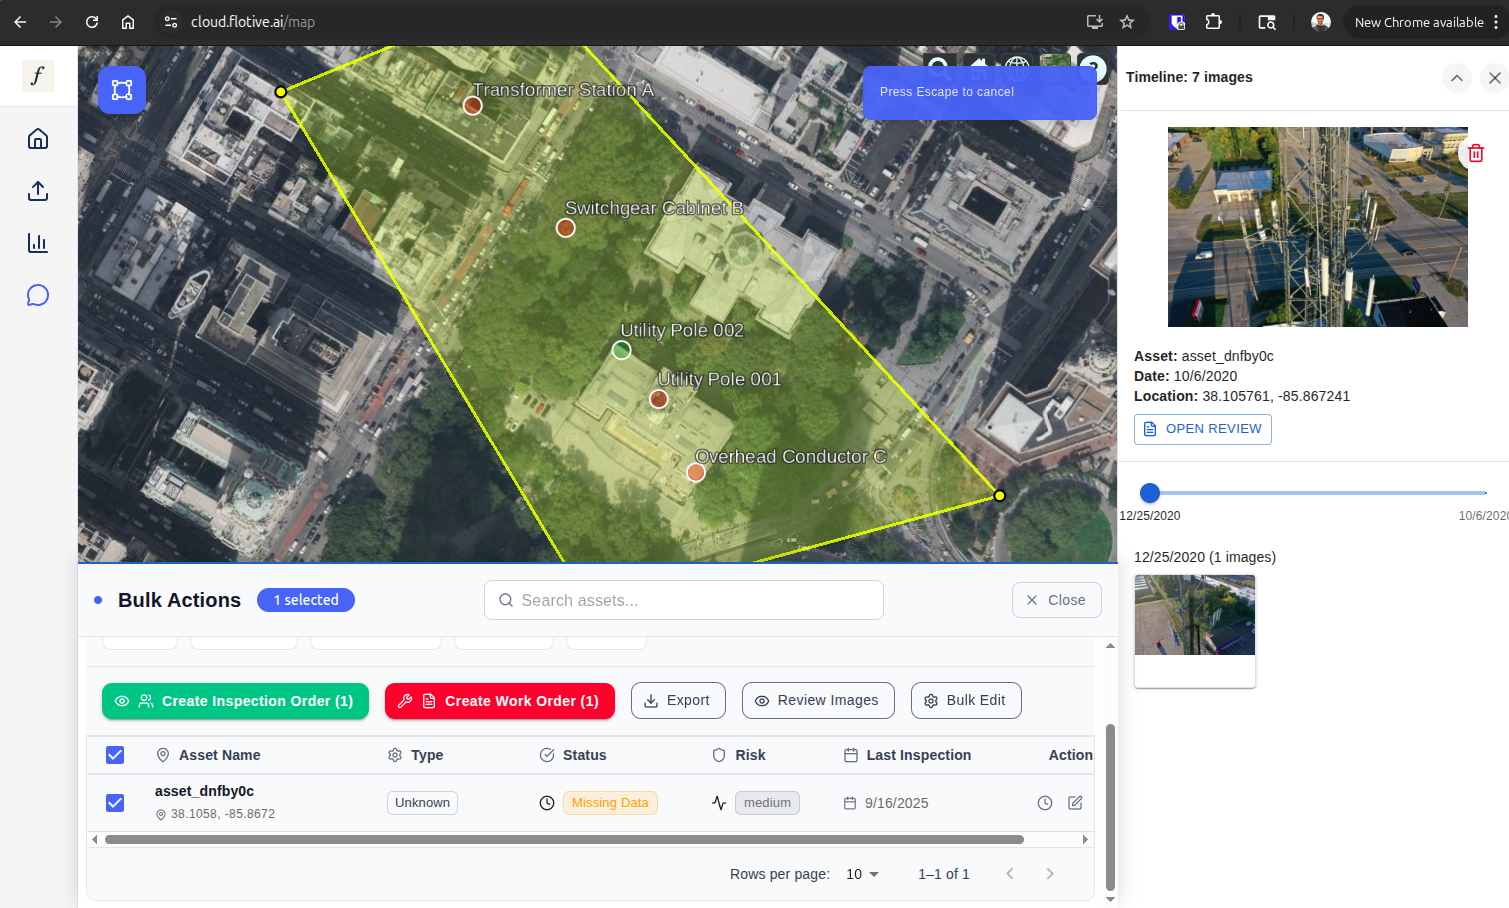Viewport: 1509px width, 908px height.
Task: Toggle the select-all checkbox in table header
Action: (115, 755)
